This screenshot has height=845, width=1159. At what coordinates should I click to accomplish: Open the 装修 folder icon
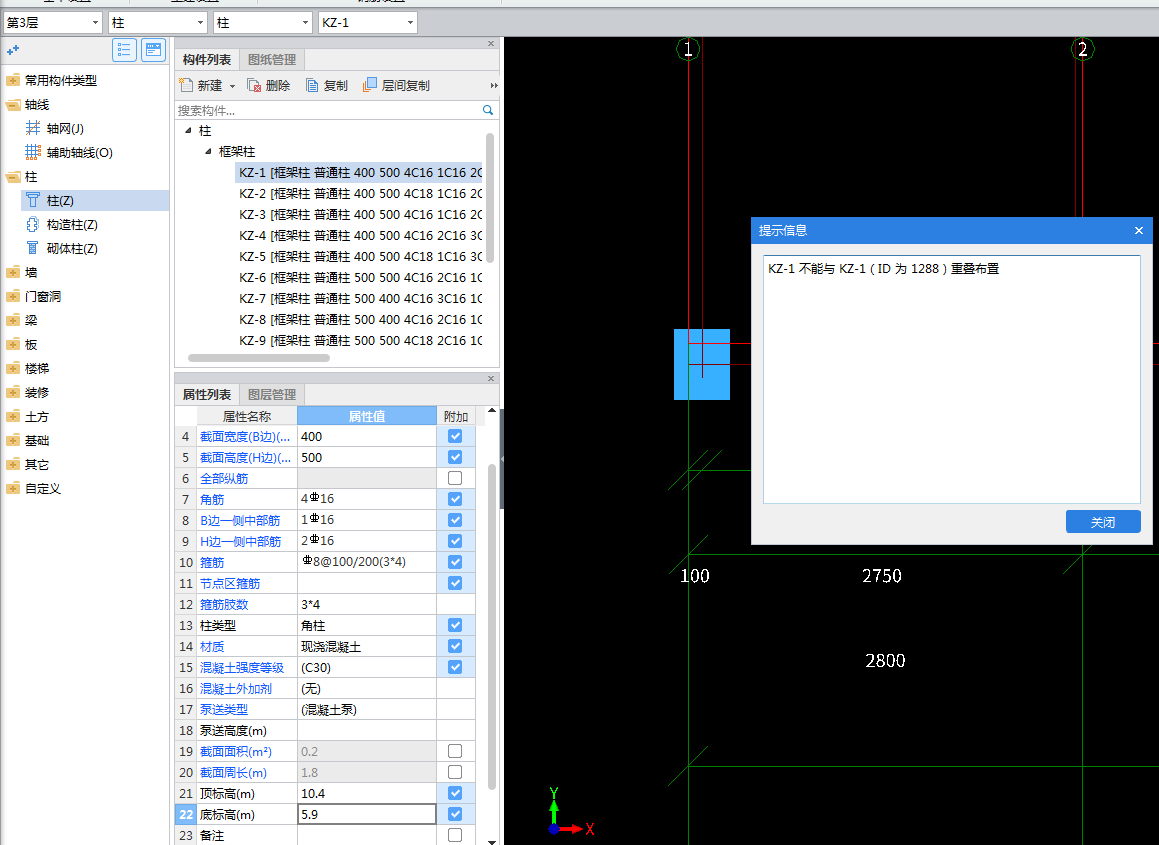(x=13, y=393)
